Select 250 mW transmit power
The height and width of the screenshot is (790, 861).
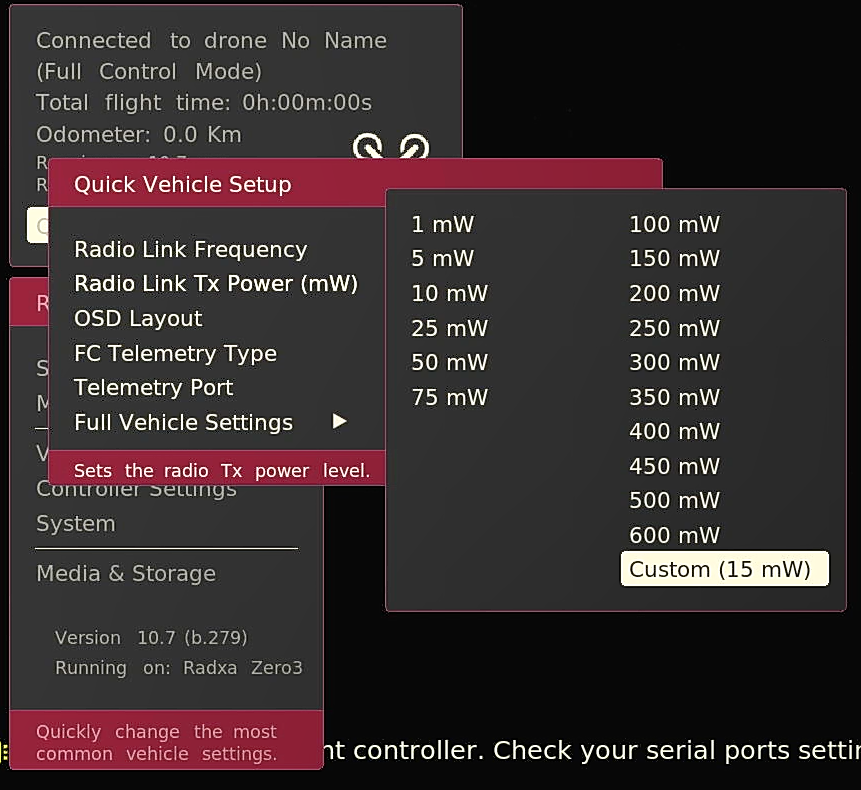pyautogui.click(x=673, y=327)
